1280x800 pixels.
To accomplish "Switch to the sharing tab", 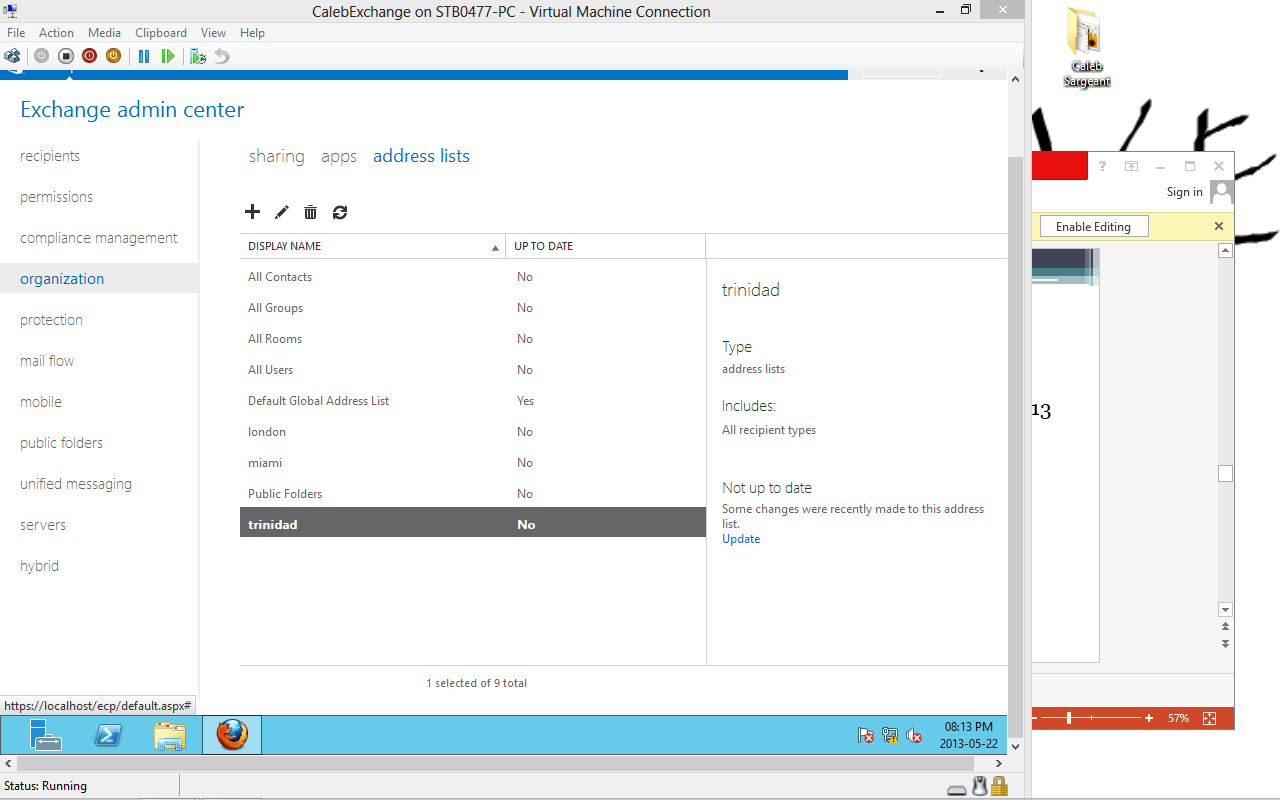I will point(277,156).
